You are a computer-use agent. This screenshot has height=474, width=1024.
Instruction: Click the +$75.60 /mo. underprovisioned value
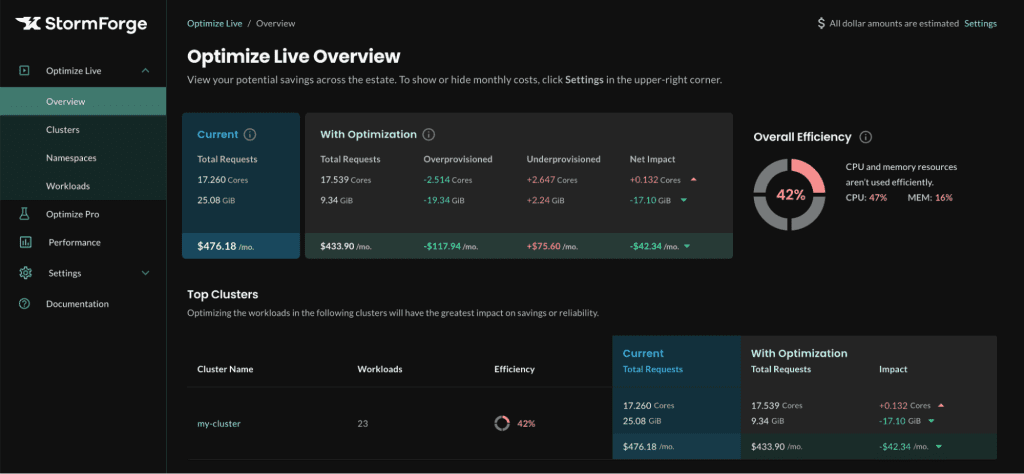[554, 246]
